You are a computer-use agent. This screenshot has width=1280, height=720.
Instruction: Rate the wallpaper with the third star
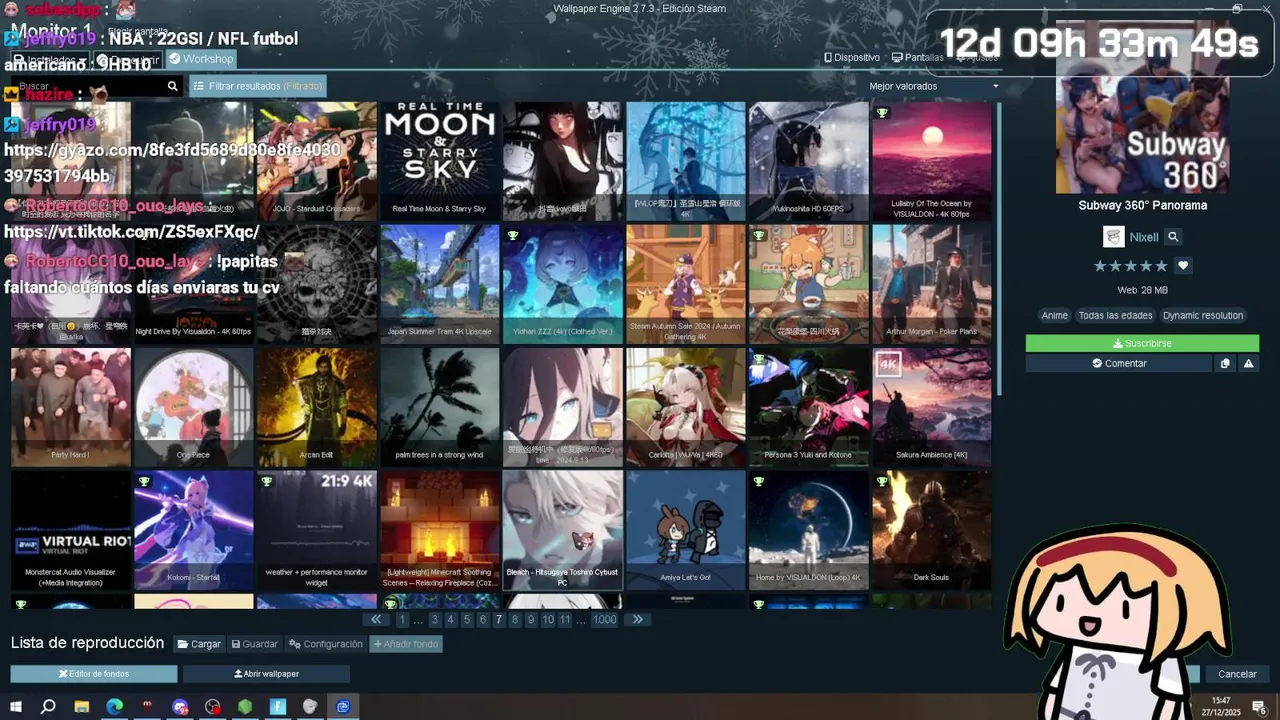tap(1131, 266)
